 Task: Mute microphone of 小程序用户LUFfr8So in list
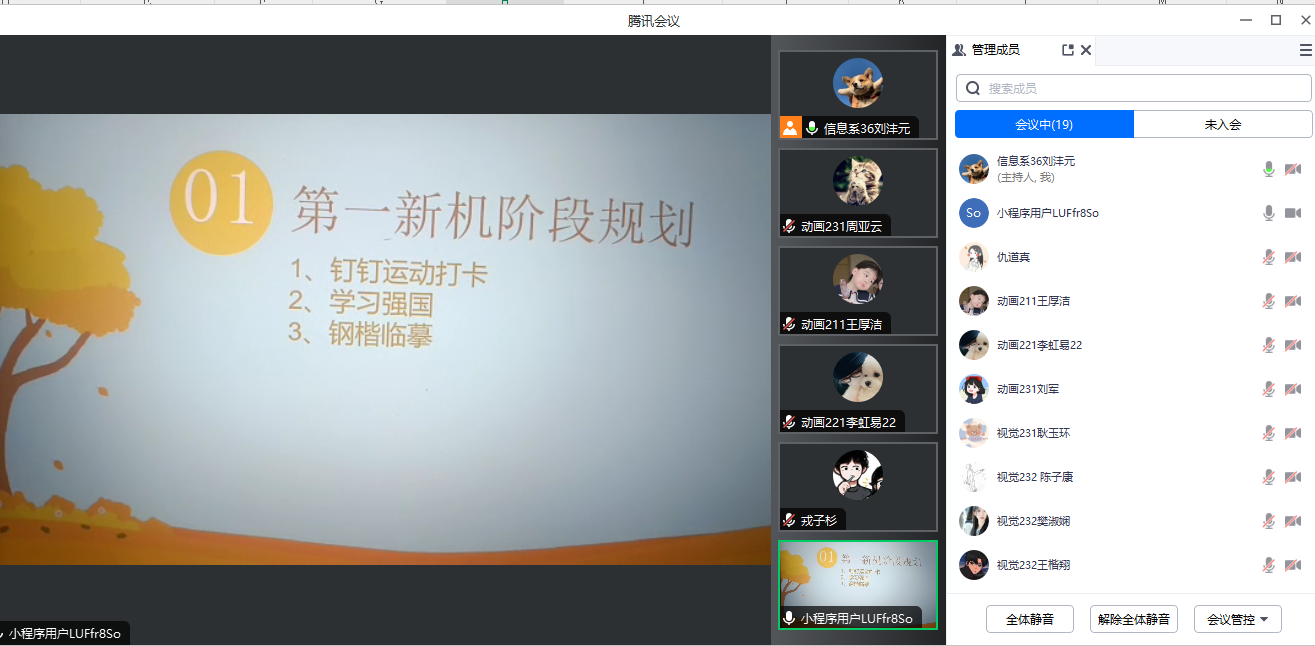point(1269,213)
